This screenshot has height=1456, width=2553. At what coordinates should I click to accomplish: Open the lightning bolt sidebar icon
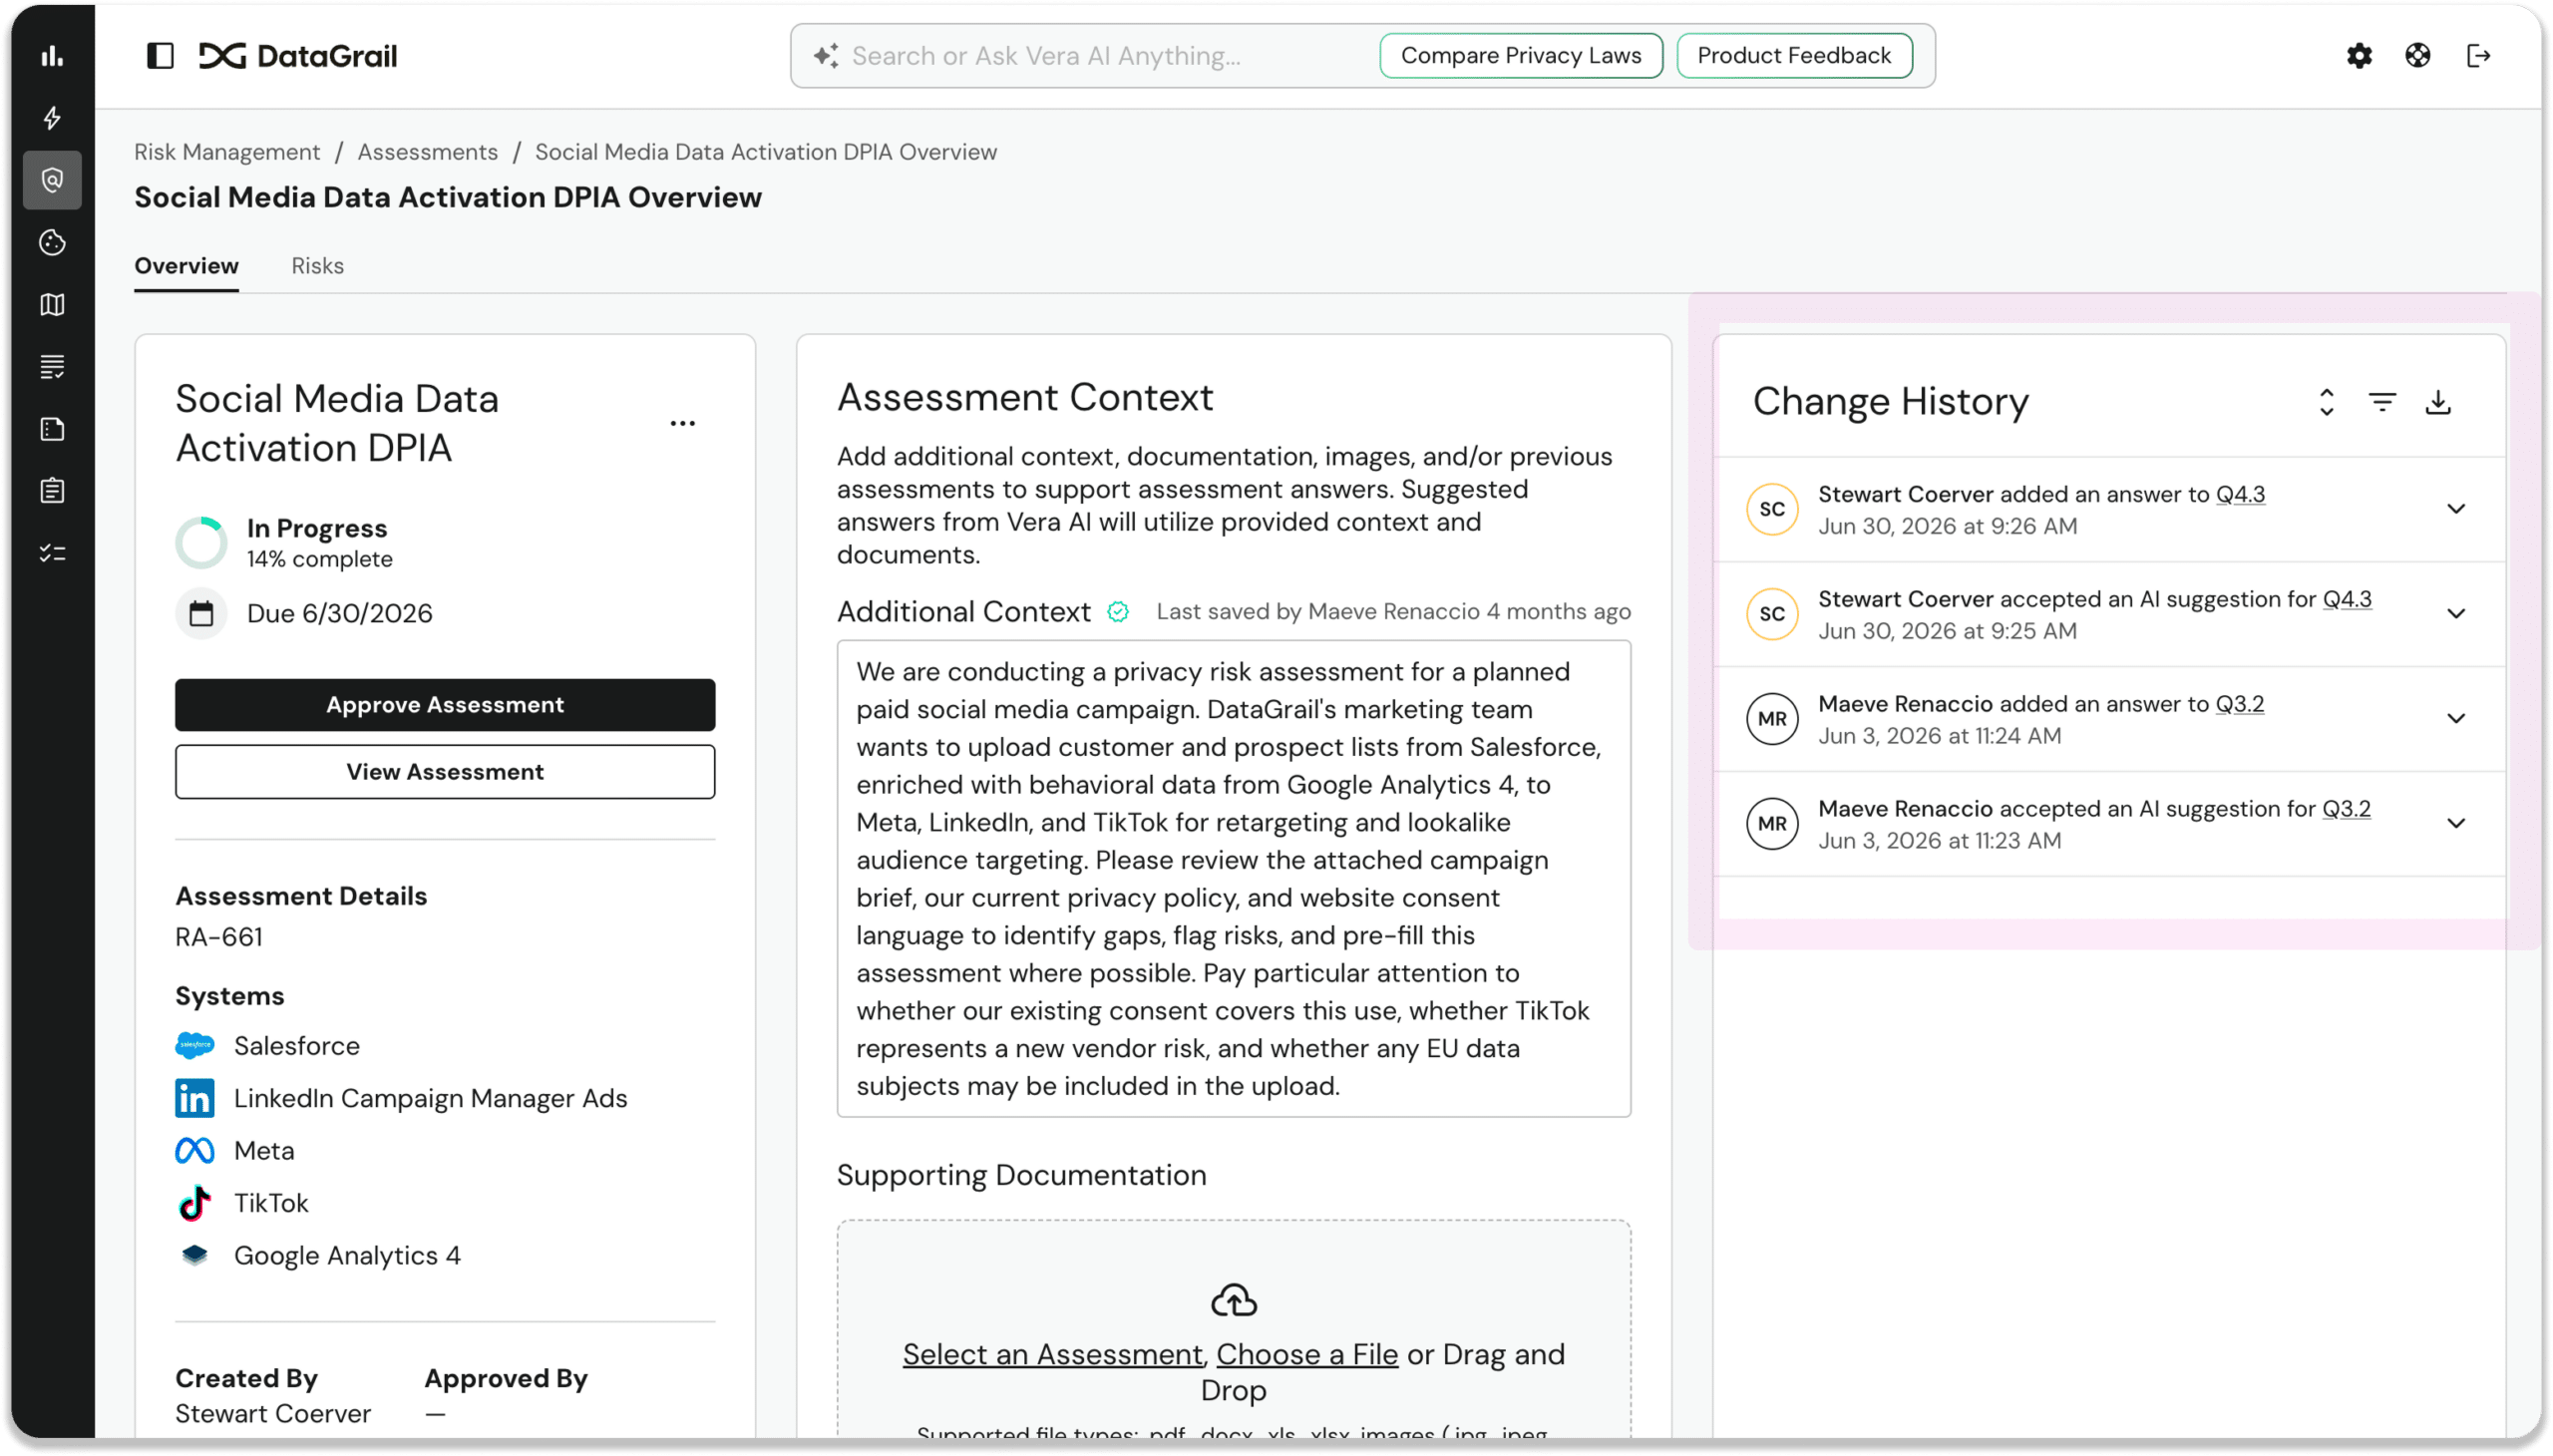click(52, 118)
